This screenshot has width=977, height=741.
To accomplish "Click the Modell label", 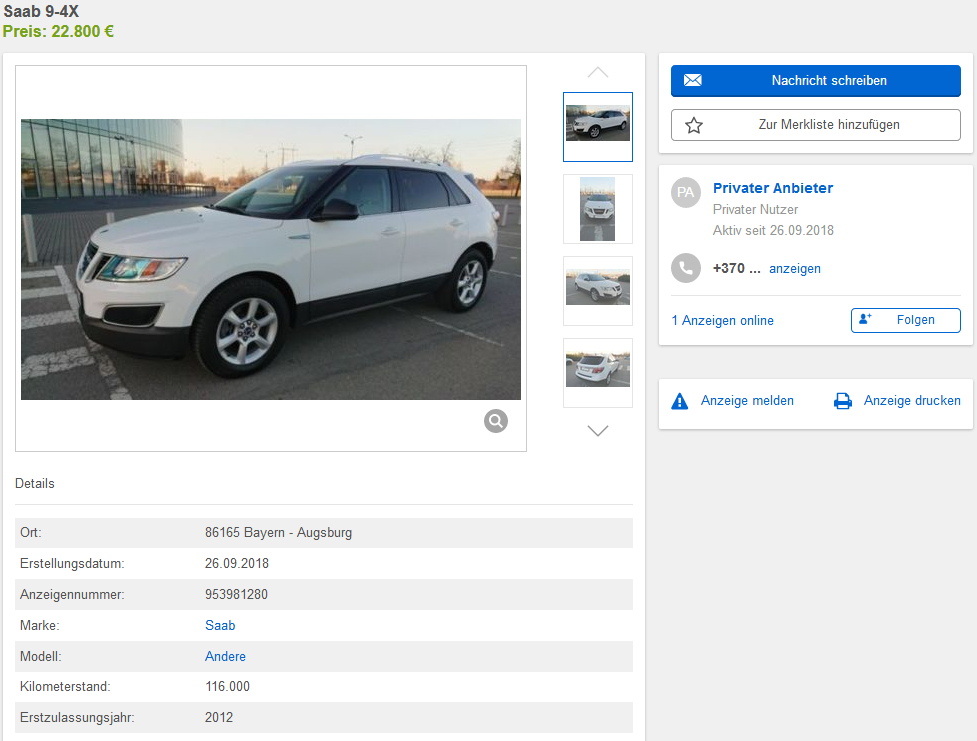I will (x=41, y=656).
